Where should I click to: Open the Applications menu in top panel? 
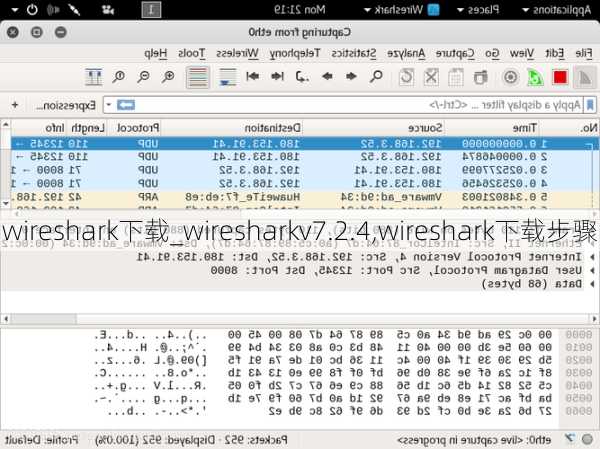[x=557, y=10]
